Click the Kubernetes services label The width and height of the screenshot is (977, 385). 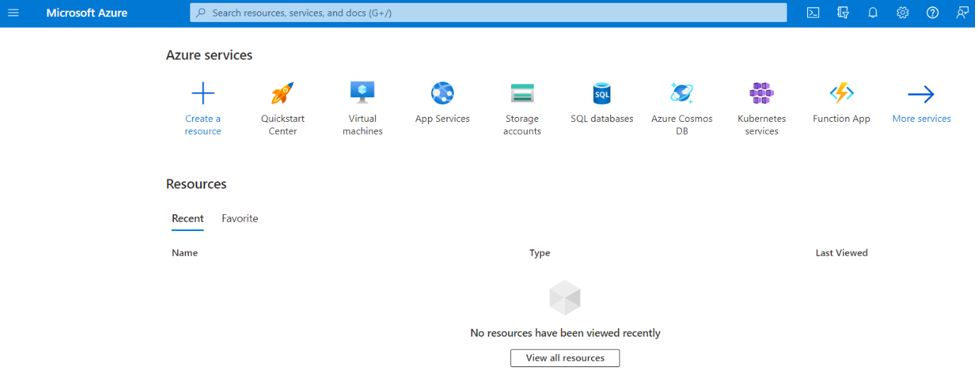coord(761,125)
